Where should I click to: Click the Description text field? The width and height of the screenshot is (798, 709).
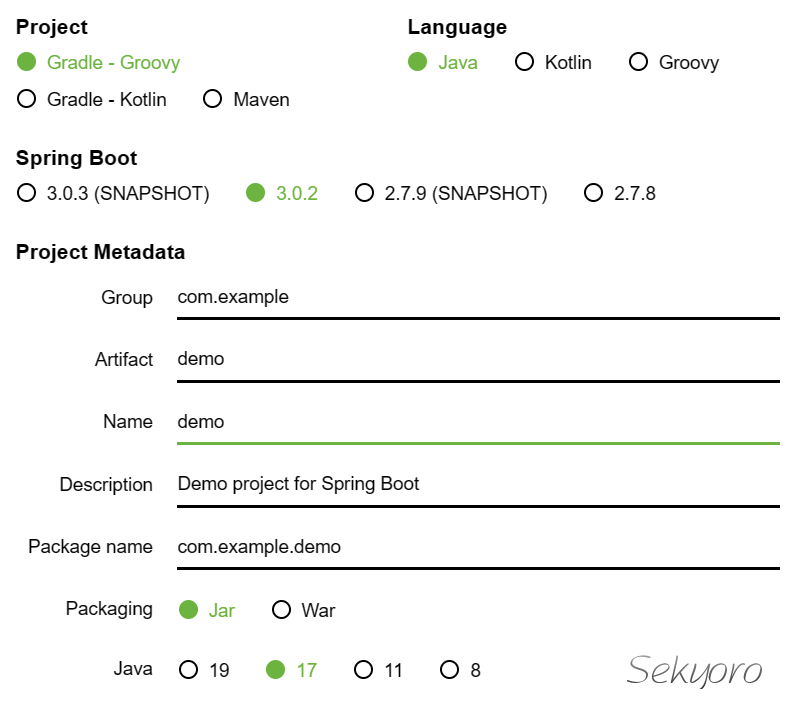pyautogui.click(x=478, y=484)
